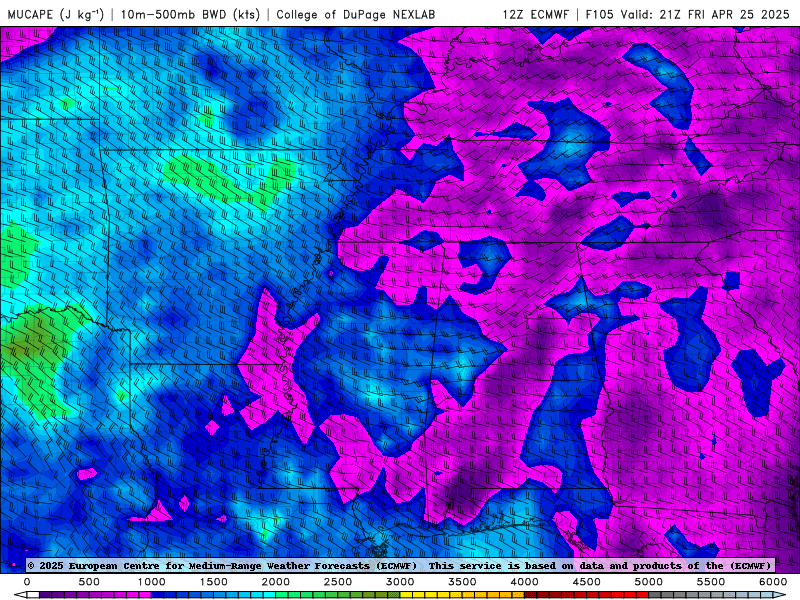
Task: Click the MUCAPE (J kg⁻¹) title label
Action: click(56, 14)
